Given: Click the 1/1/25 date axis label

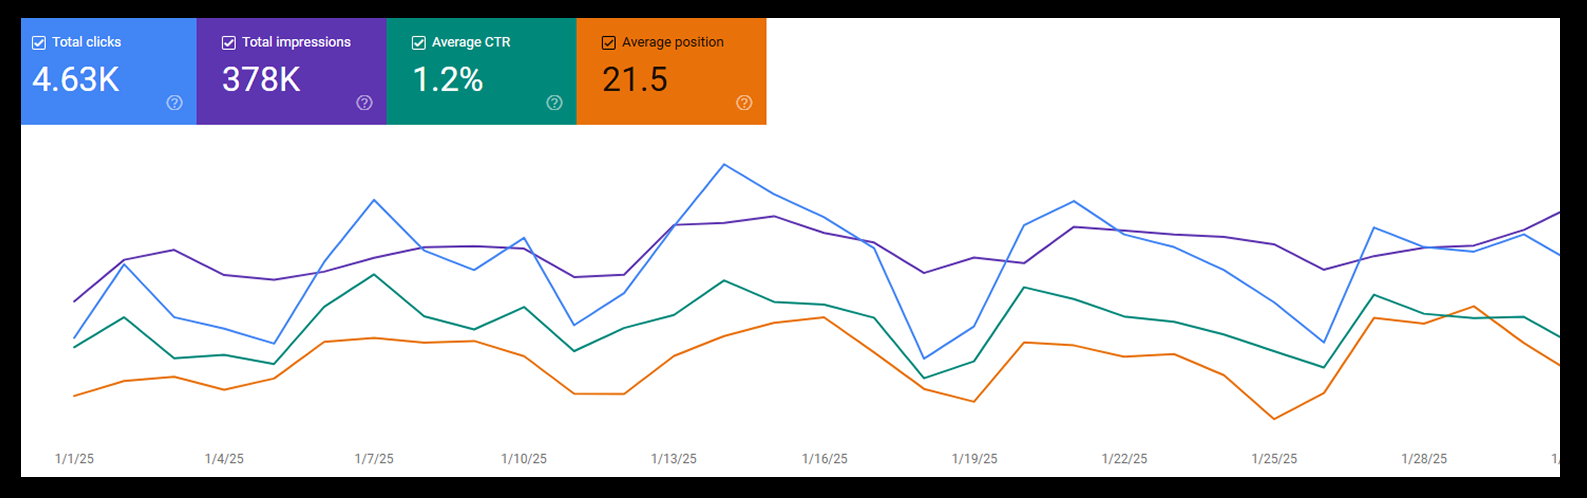Looking at the screenshot, I should [74, 459].
